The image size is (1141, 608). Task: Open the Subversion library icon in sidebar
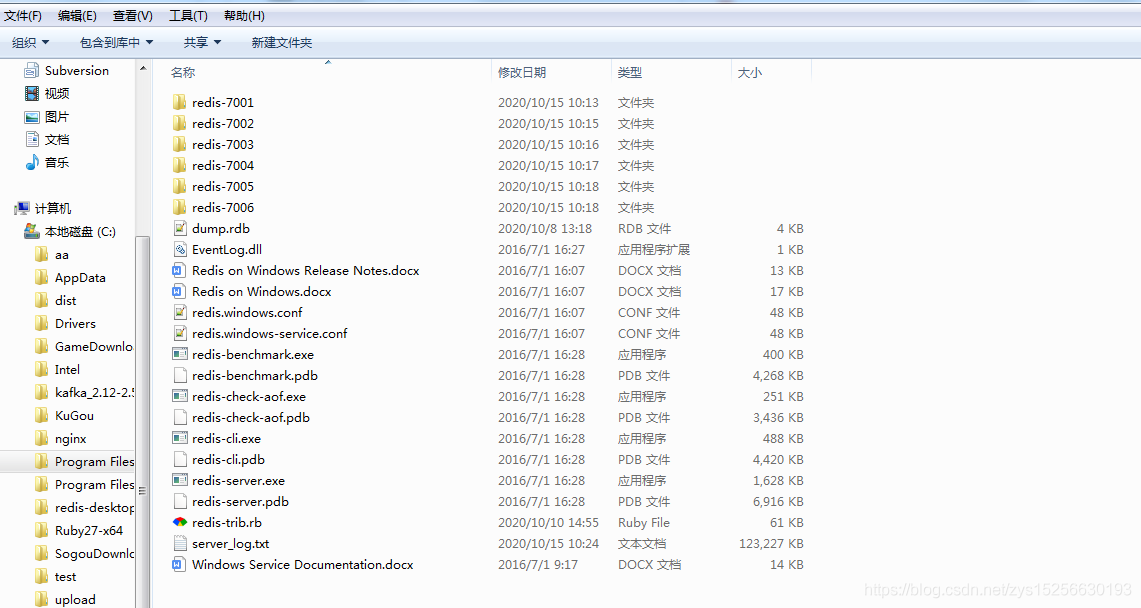(x=31, y=71)
